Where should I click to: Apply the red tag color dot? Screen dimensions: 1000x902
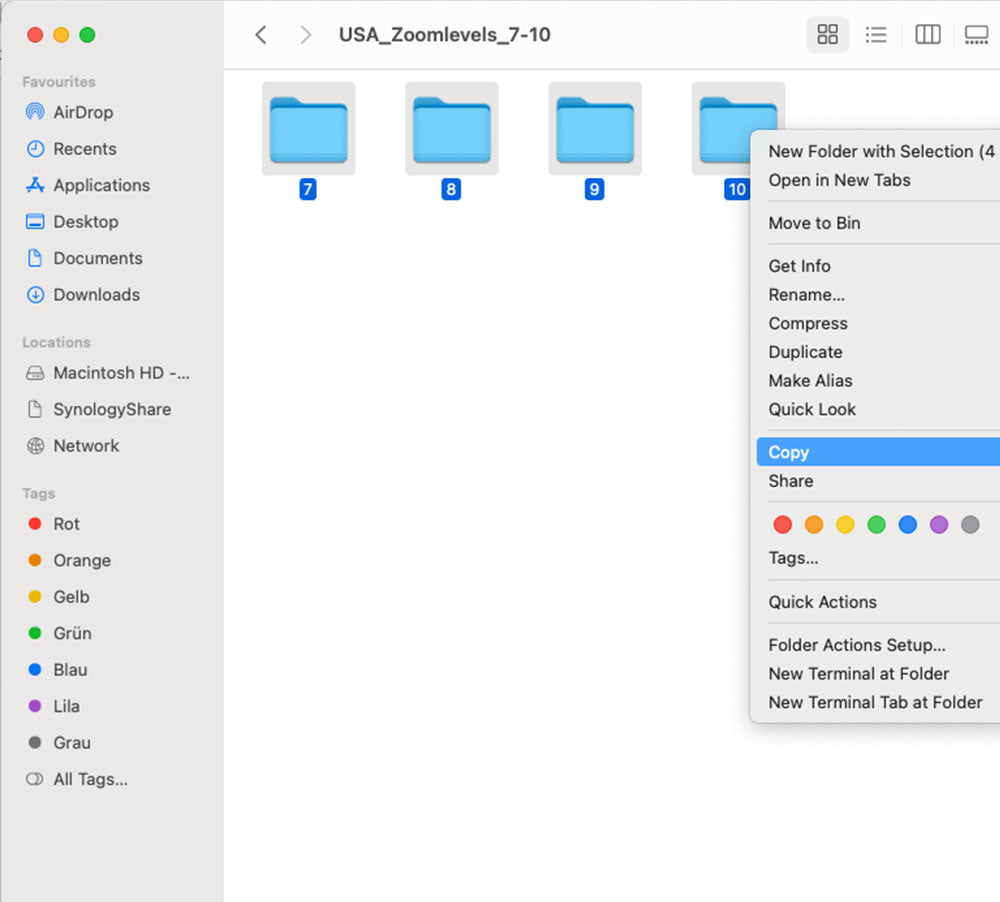tap(783, 525)
